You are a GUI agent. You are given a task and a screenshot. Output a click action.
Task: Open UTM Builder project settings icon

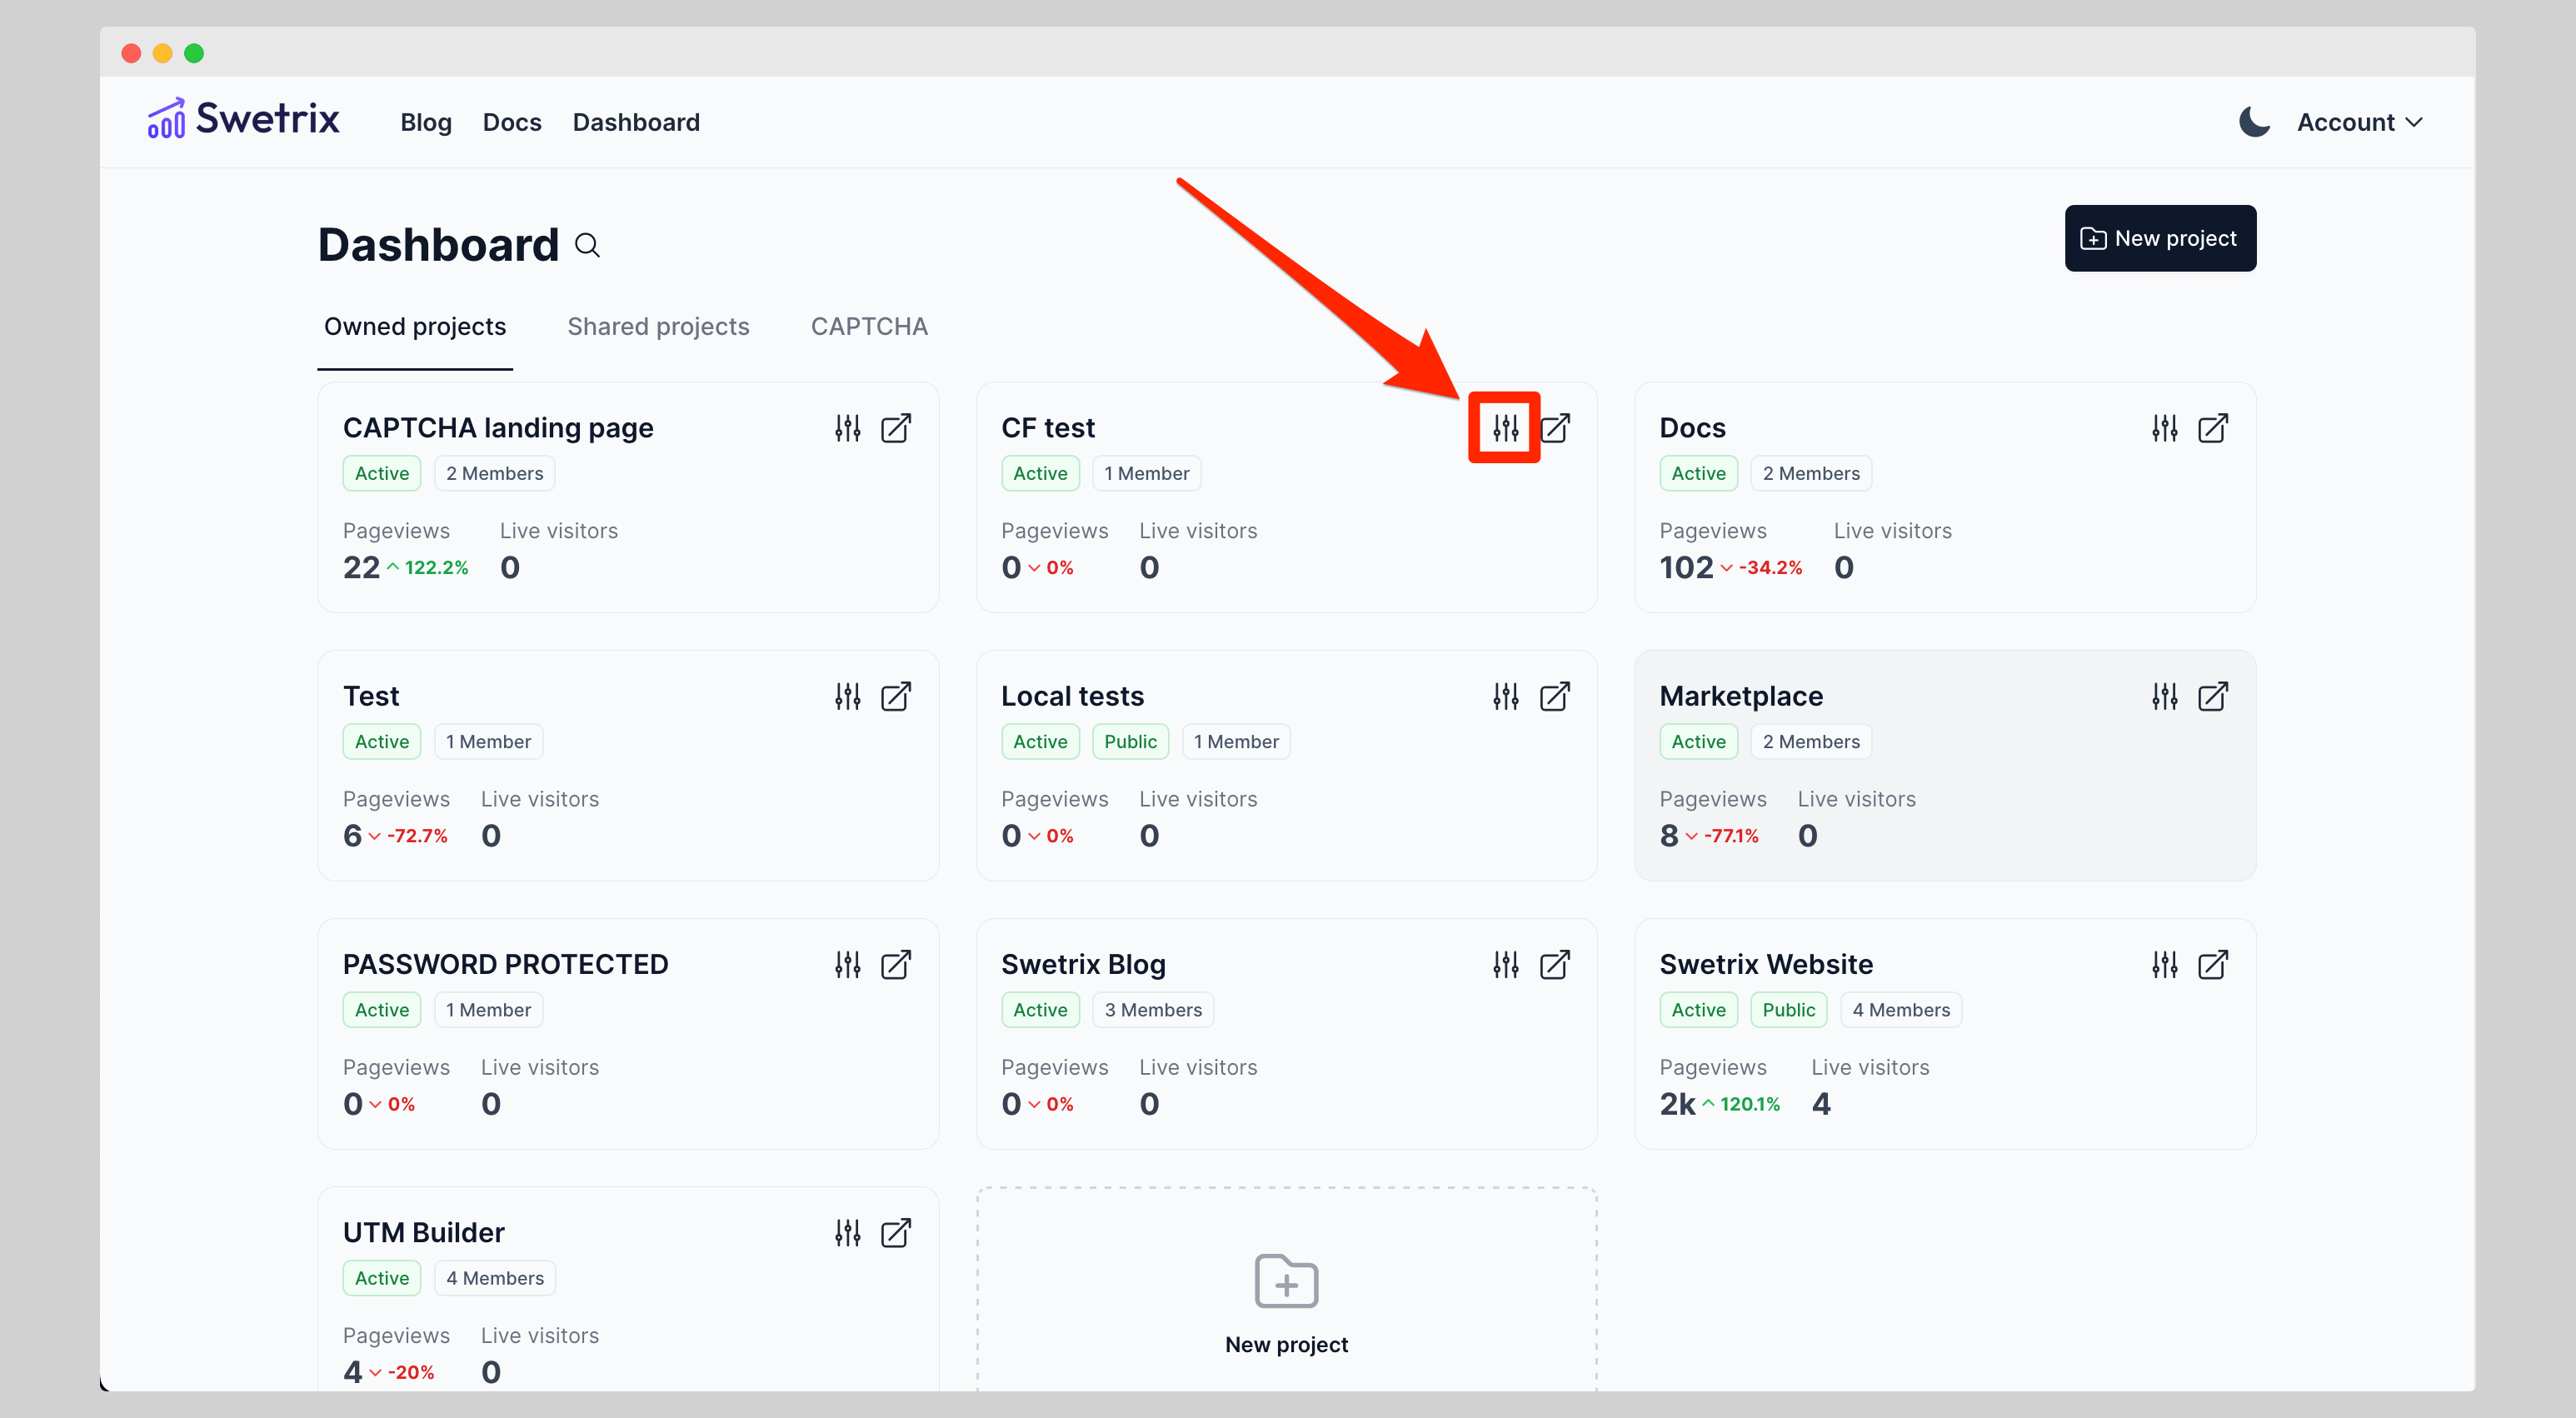click(847, 1232)
